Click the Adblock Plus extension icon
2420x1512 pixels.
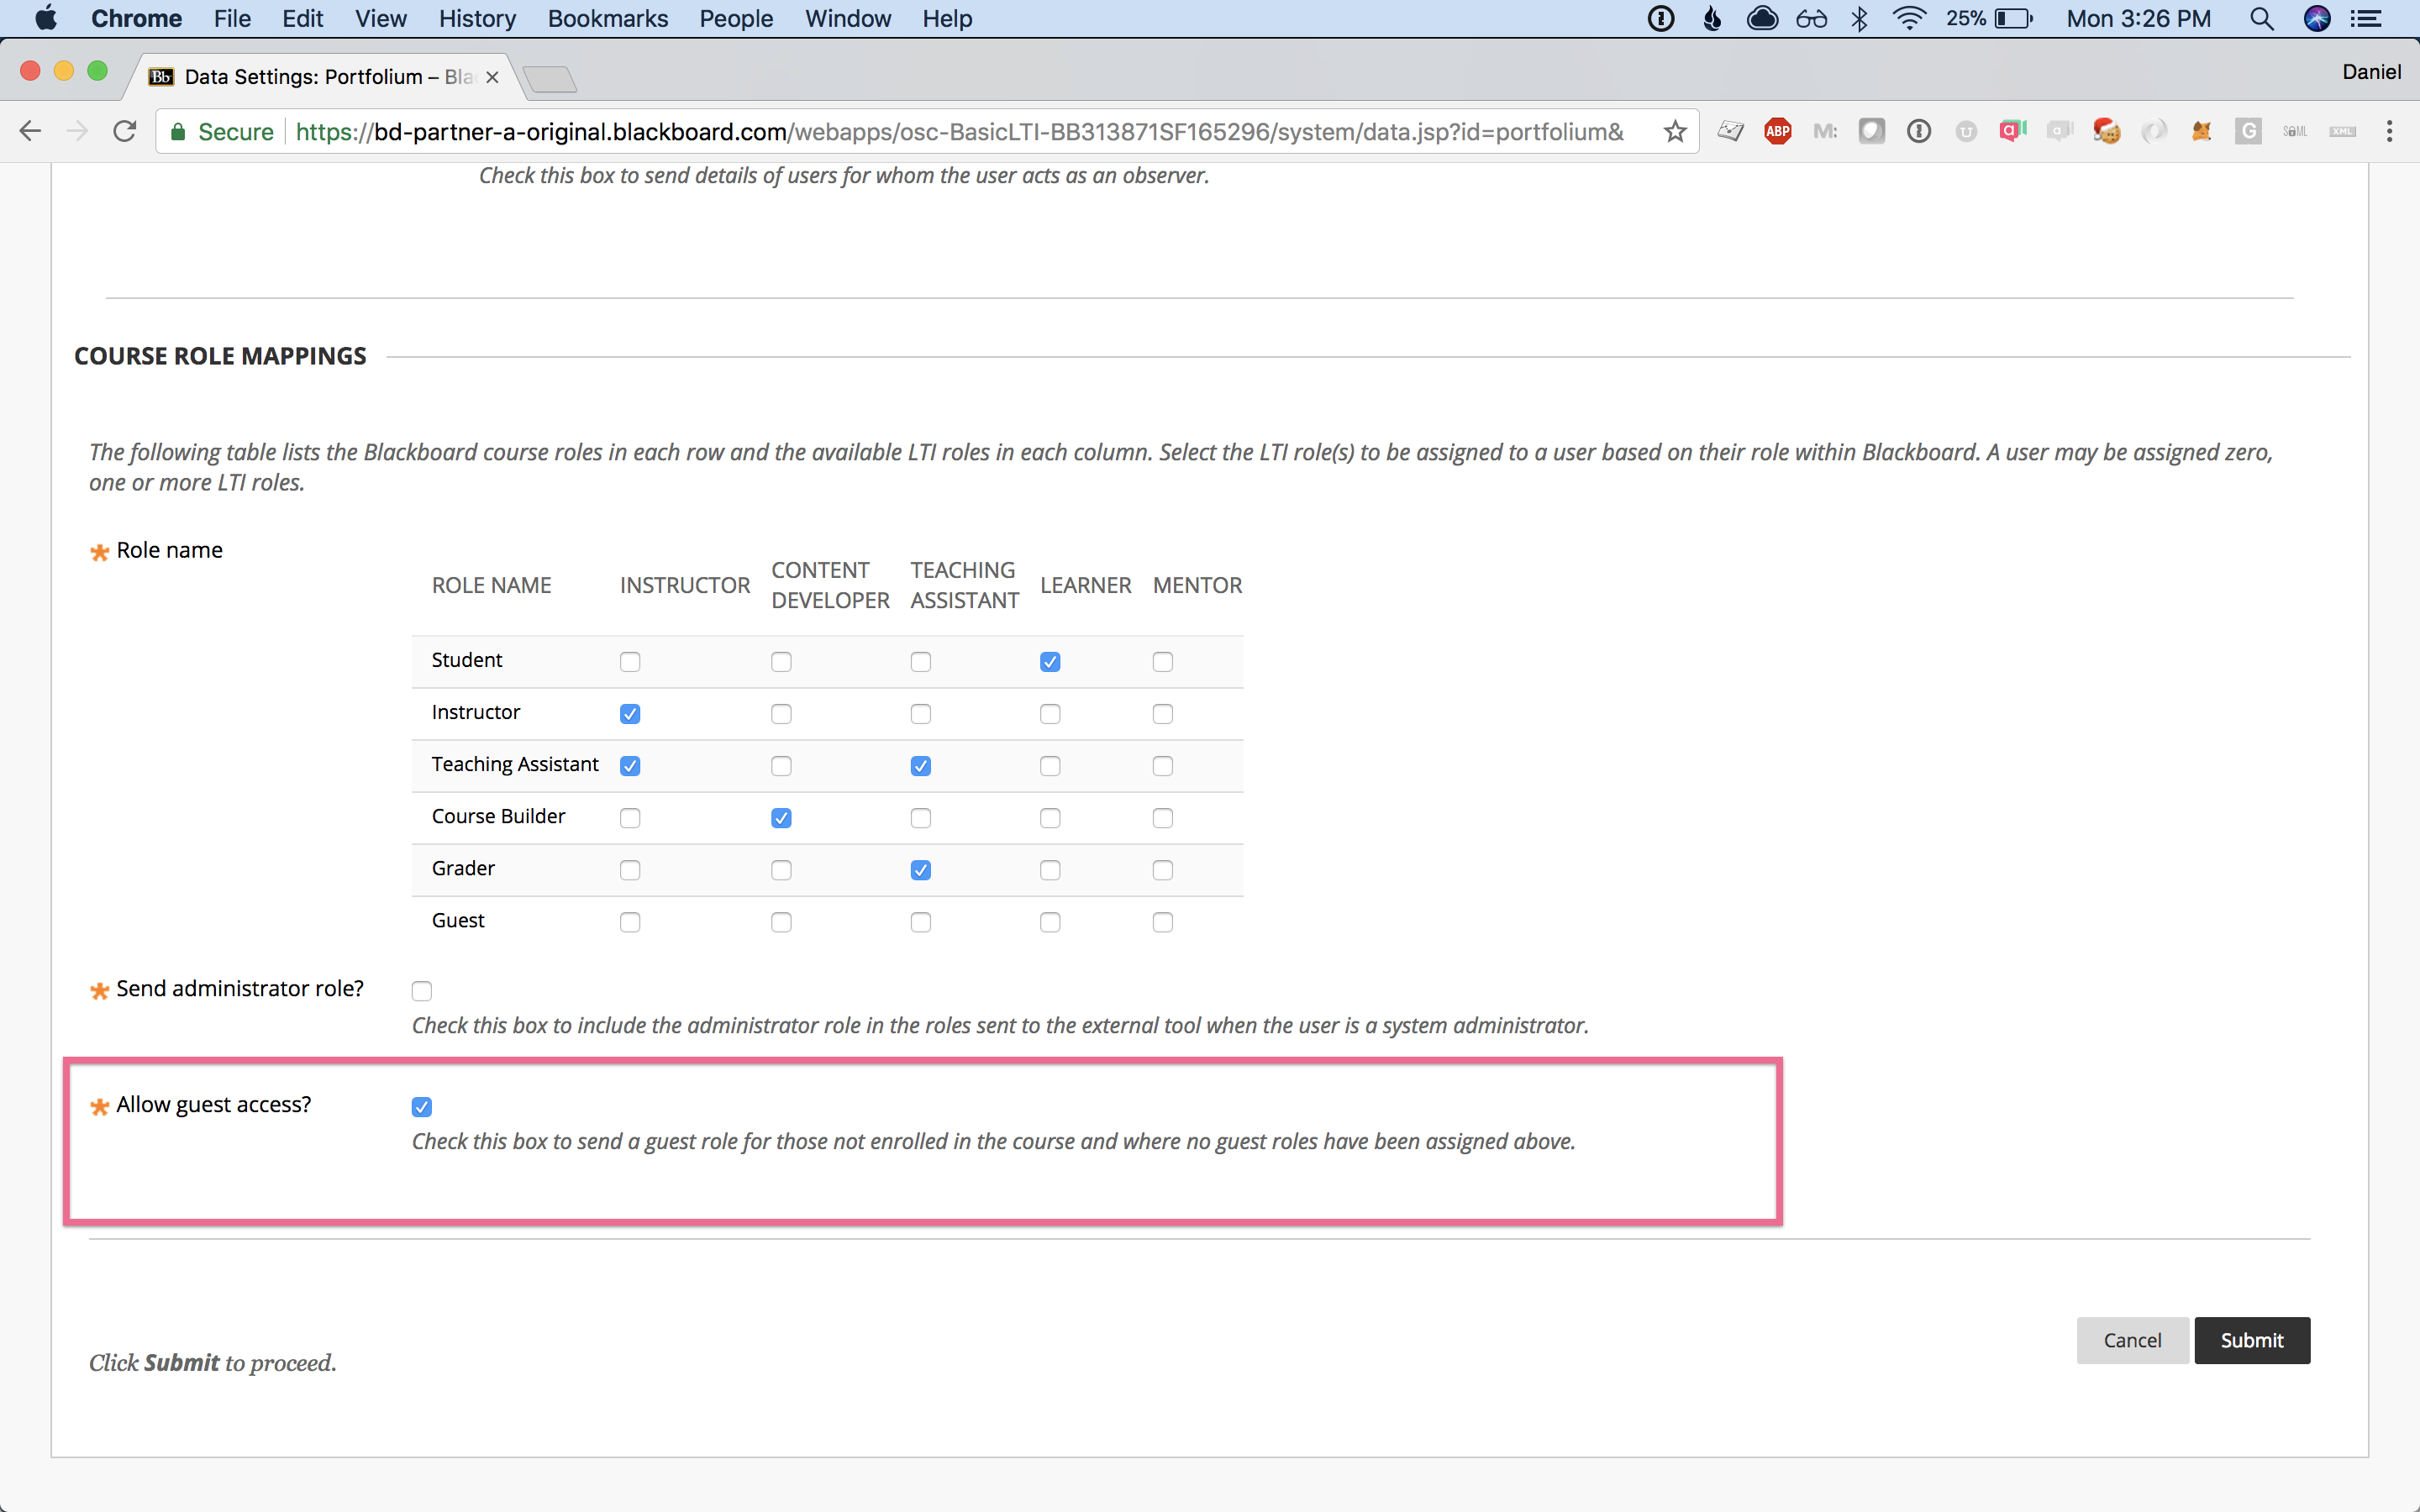tap(1777, 131)
